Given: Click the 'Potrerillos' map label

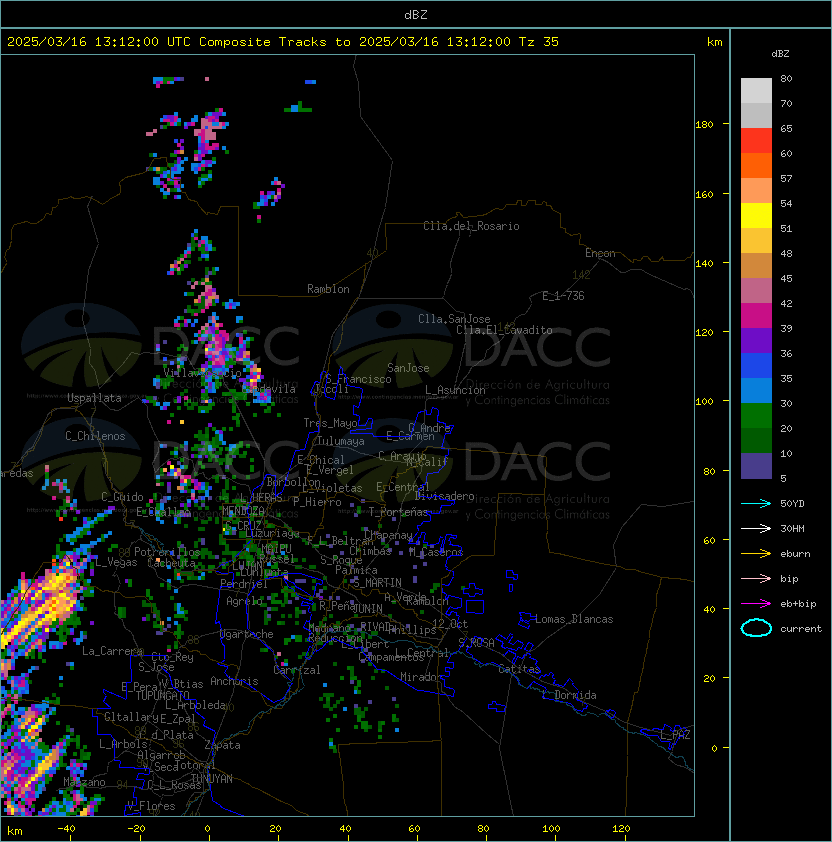Looking at the screenshot, I should pos(167,552).
